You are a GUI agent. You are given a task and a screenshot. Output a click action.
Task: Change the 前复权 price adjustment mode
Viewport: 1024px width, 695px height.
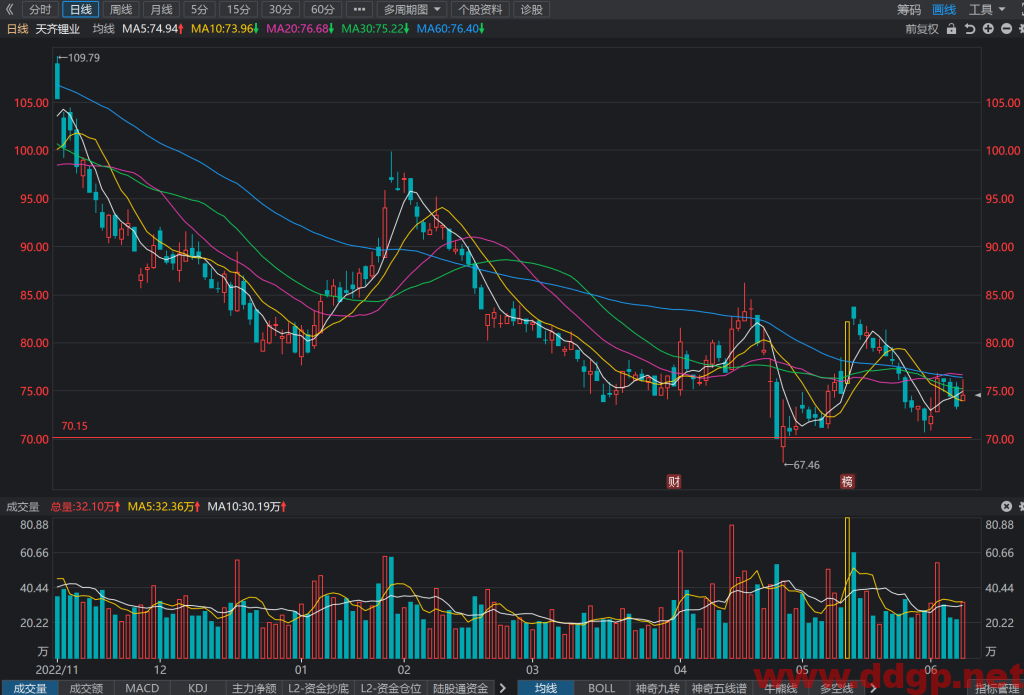[x=921, y=29]
